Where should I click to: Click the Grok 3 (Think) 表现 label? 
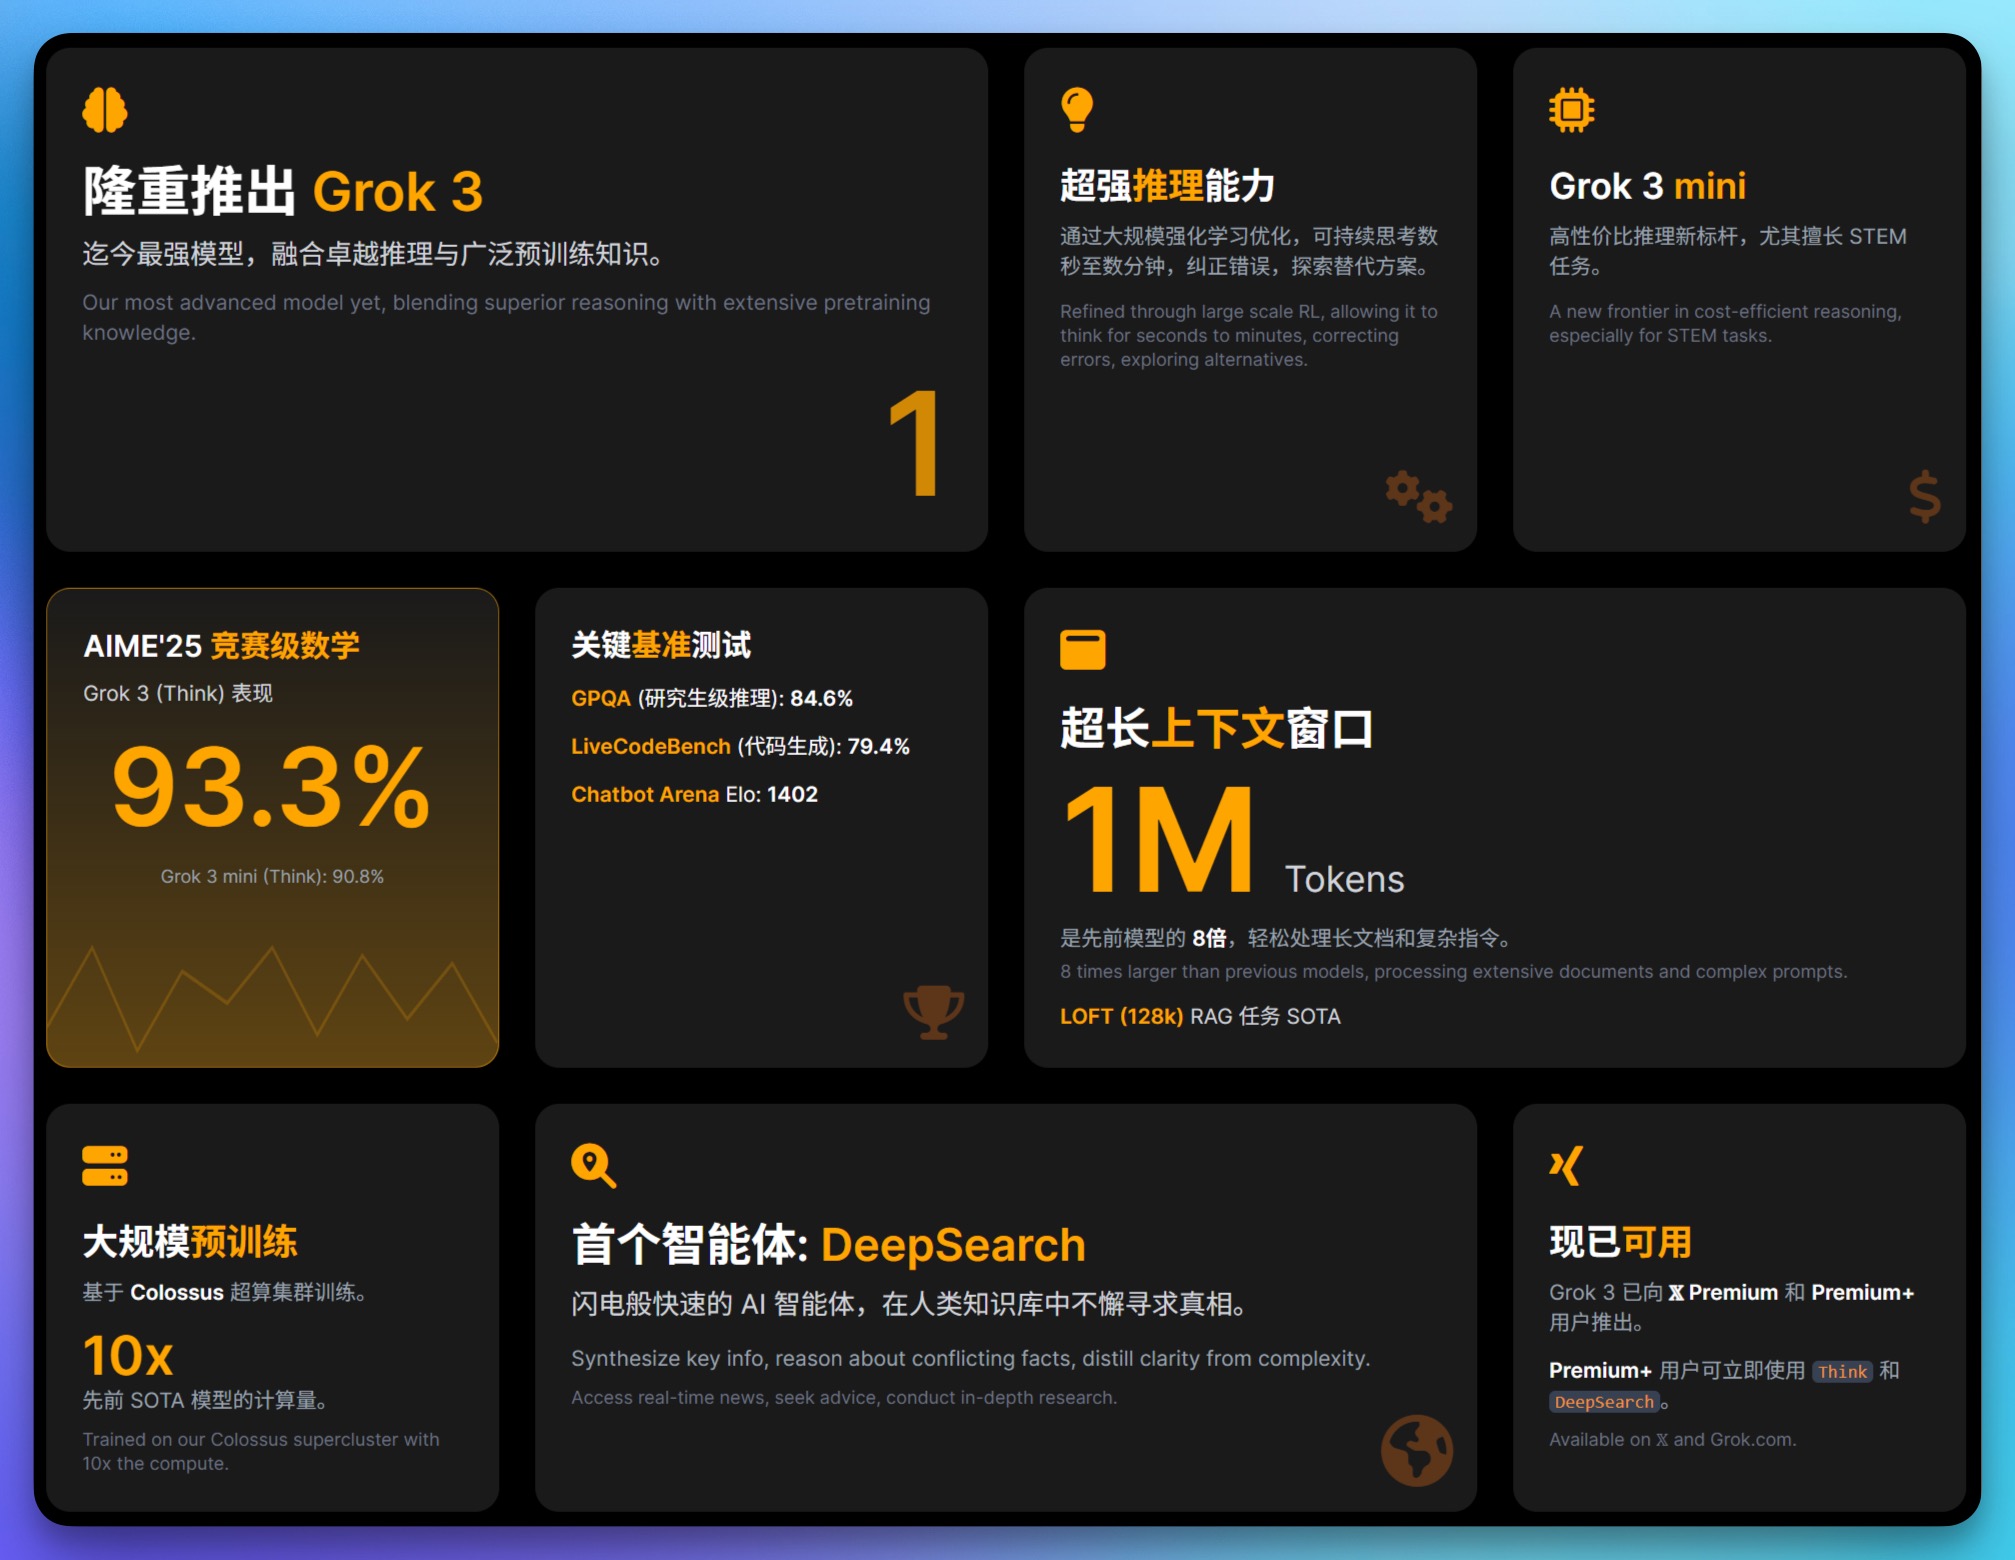click(178, 693)
